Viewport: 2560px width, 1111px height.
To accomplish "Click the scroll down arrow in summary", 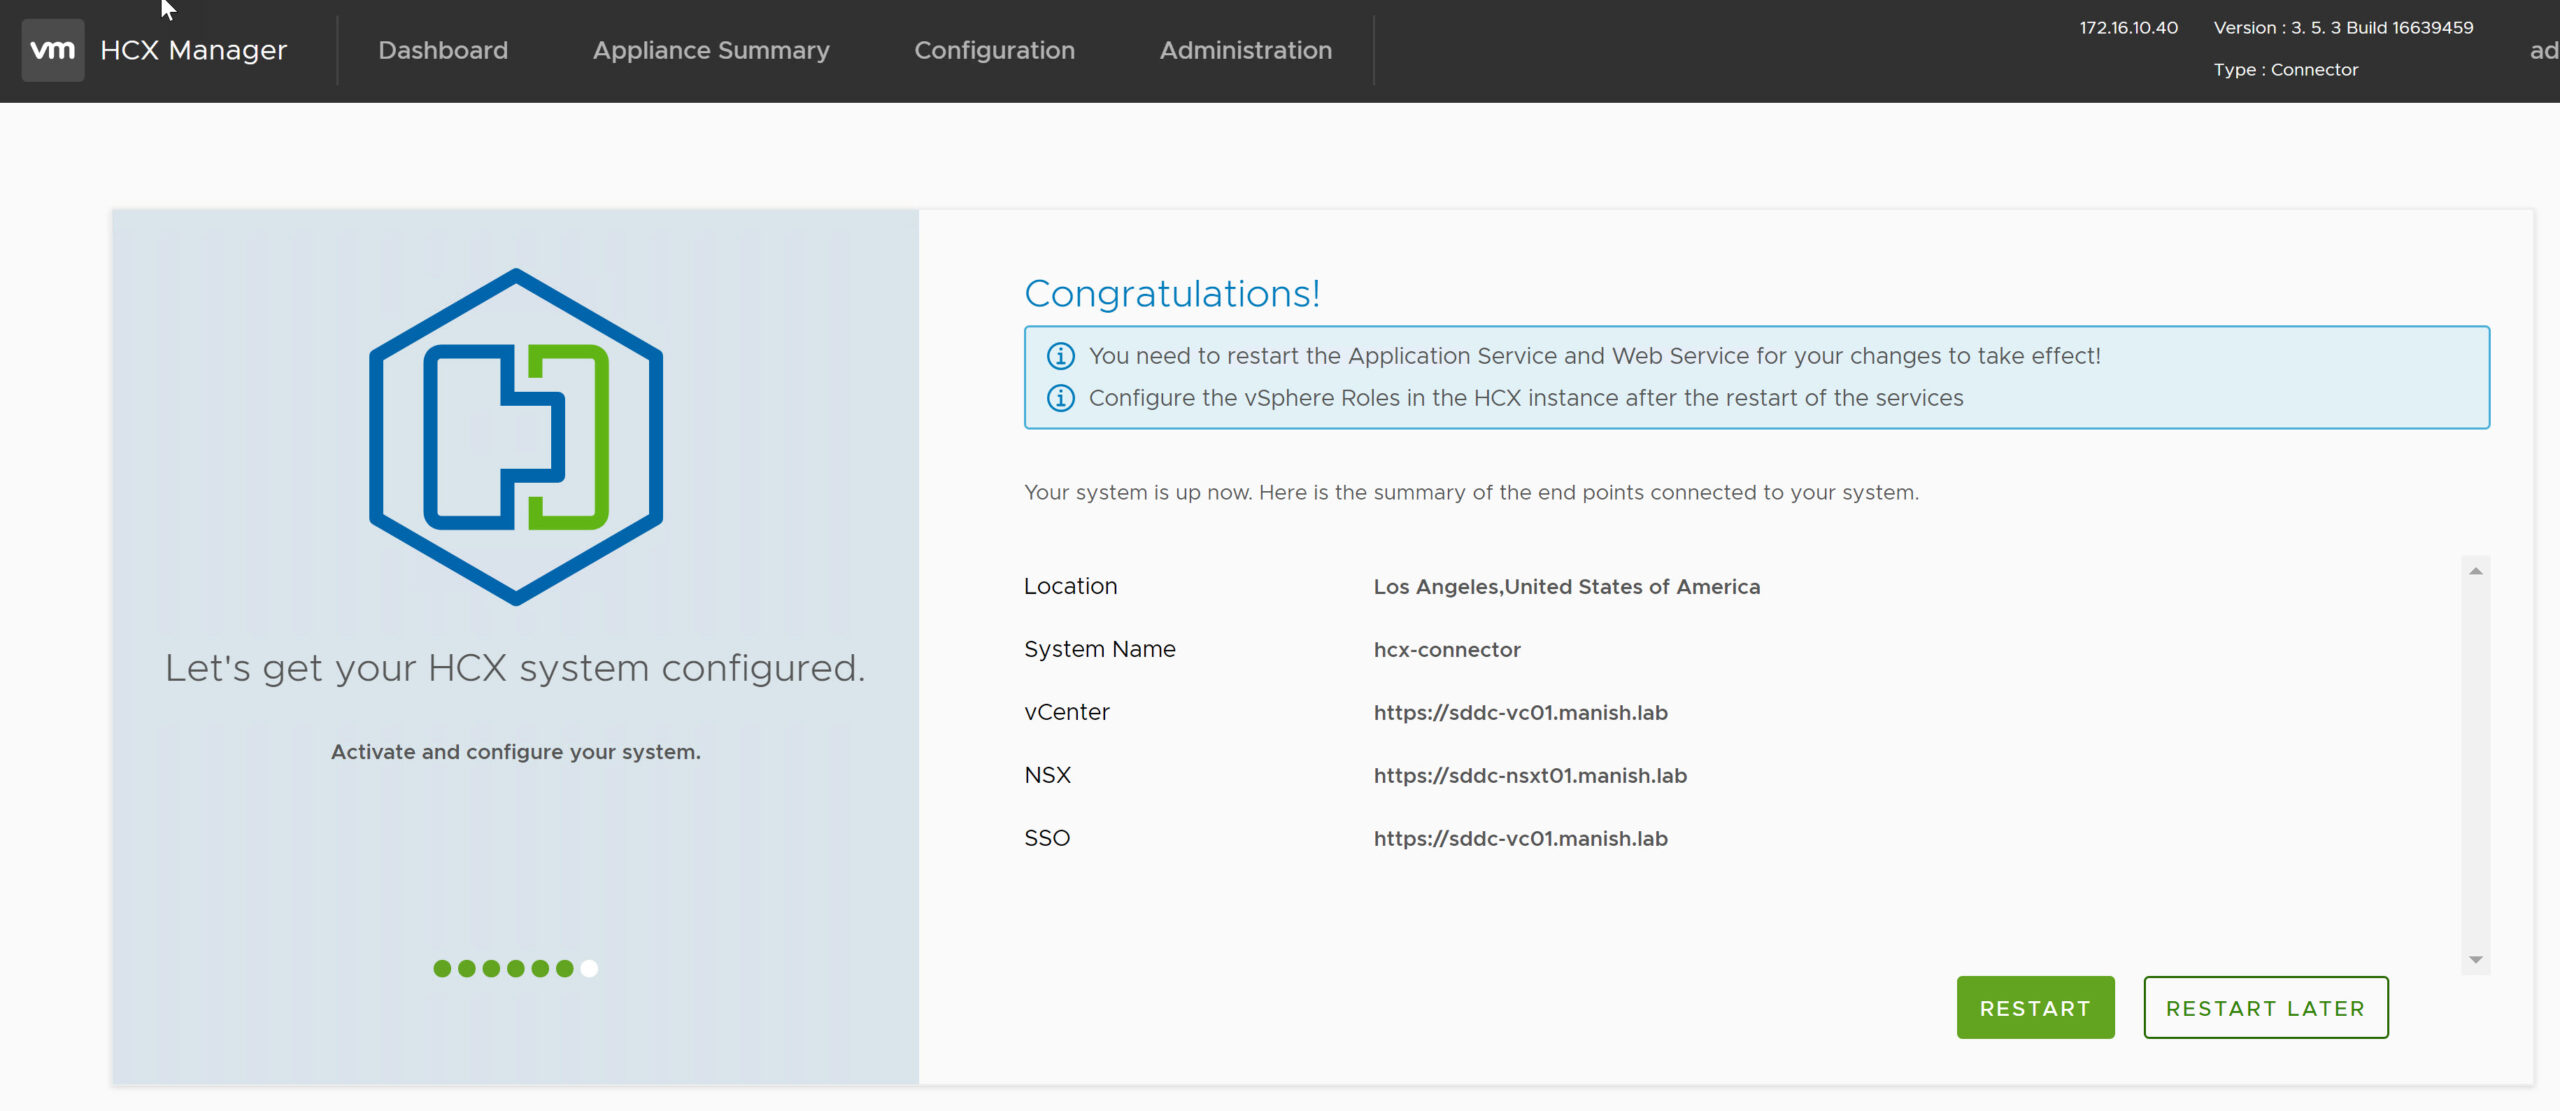I will pyautogui.click(x=2476, y=959).
